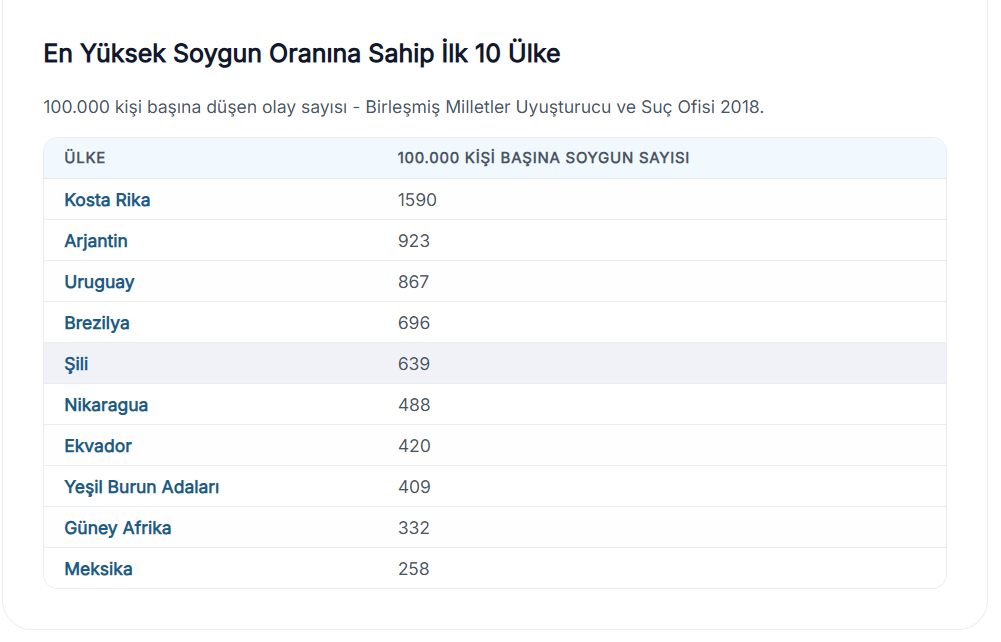Viewport: 1001px width, 642px height.
Task: Click the 100.000 KİŞİ BAŞINA SOYGUN SAYISI header
Action: pyautogui.click(x=543, y=158)
